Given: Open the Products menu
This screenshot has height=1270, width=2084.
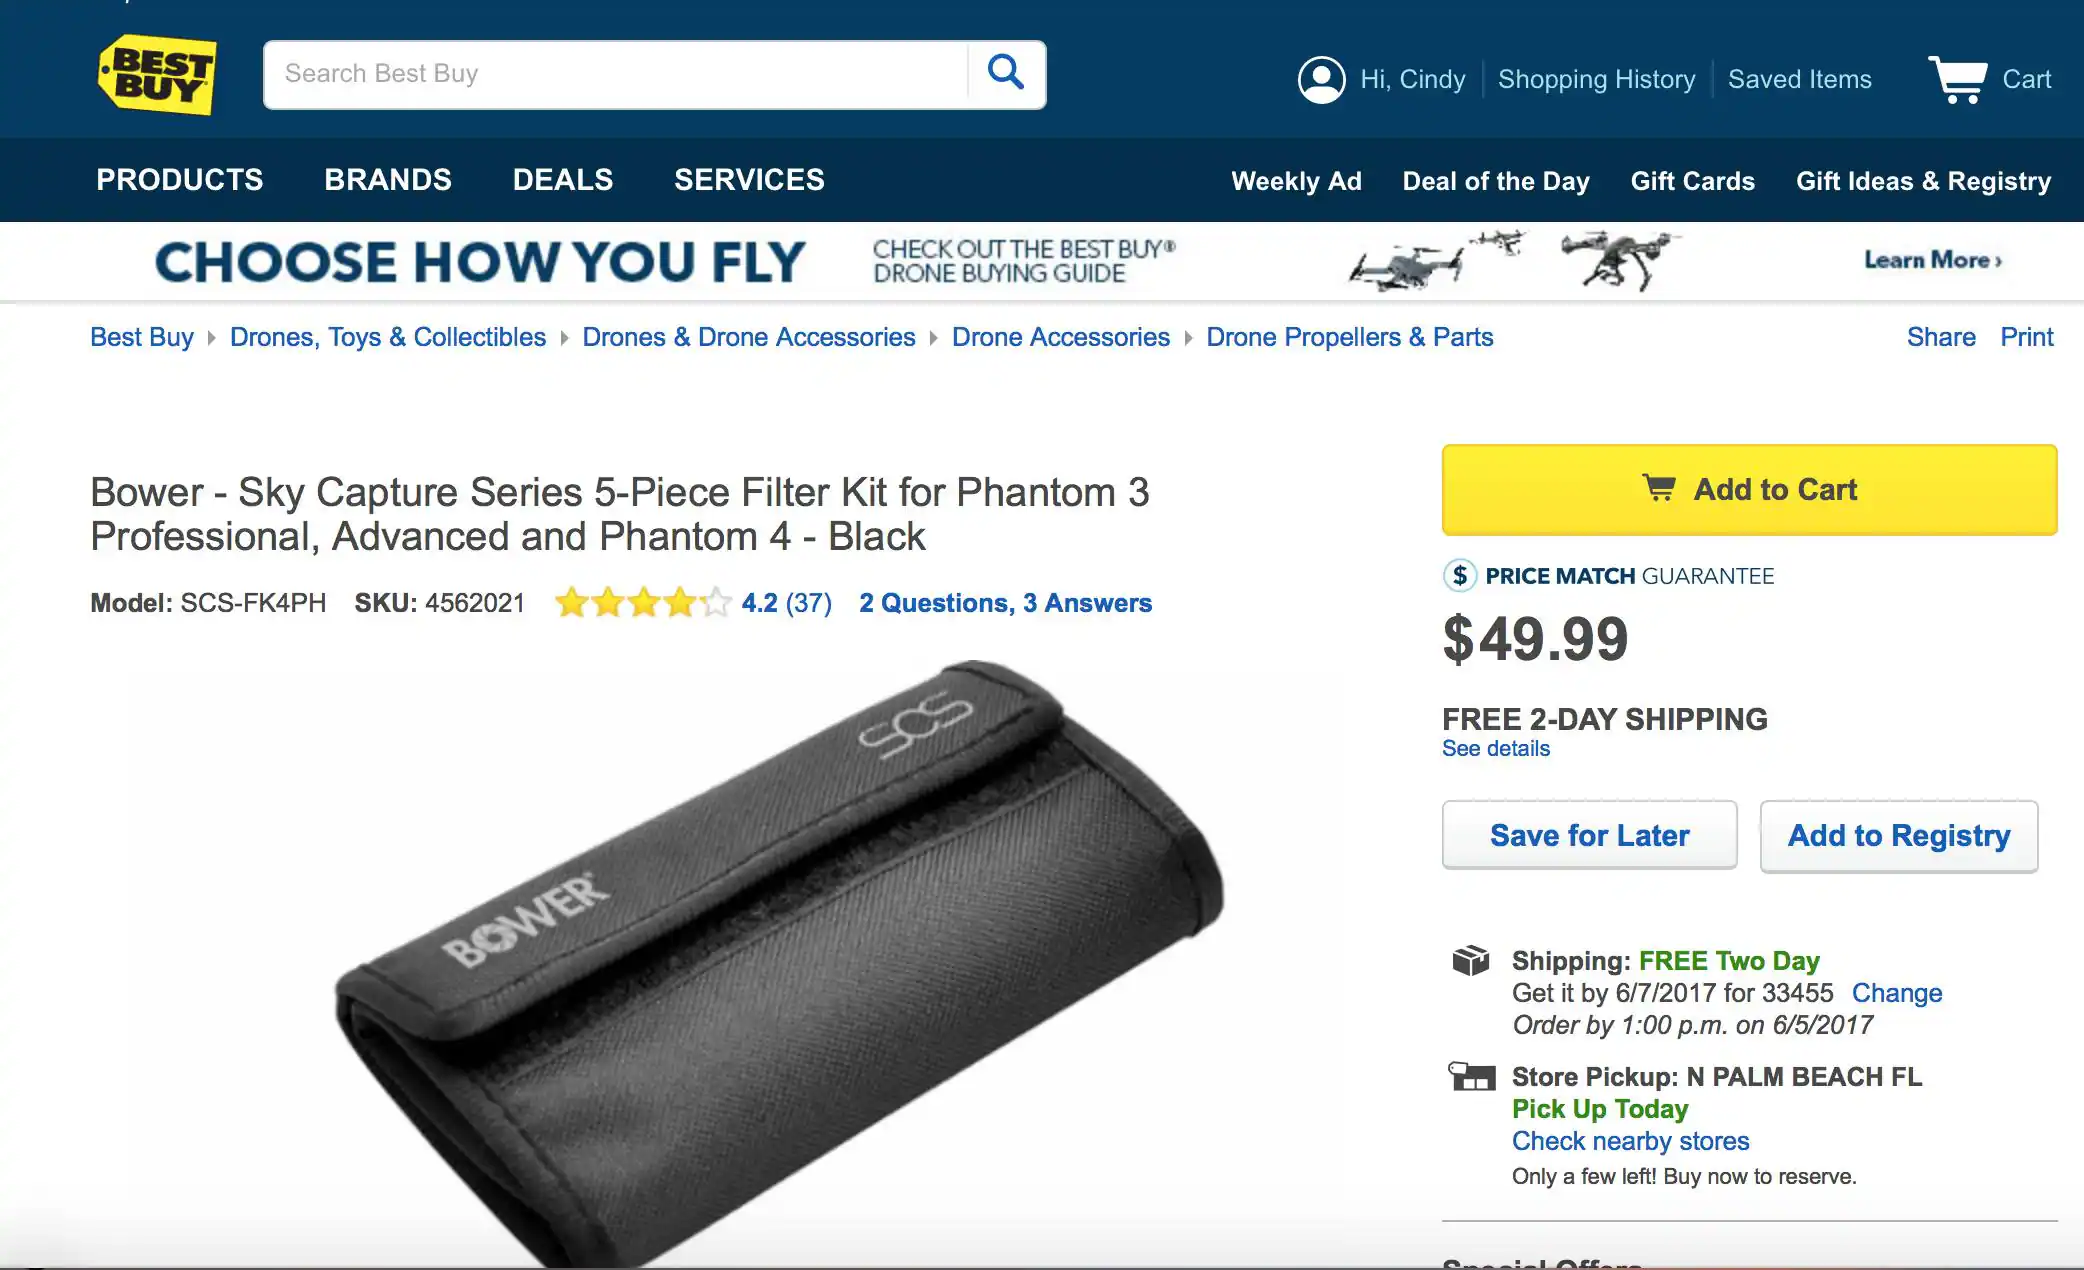Looking at the screenshot, I should pos(180,180).
